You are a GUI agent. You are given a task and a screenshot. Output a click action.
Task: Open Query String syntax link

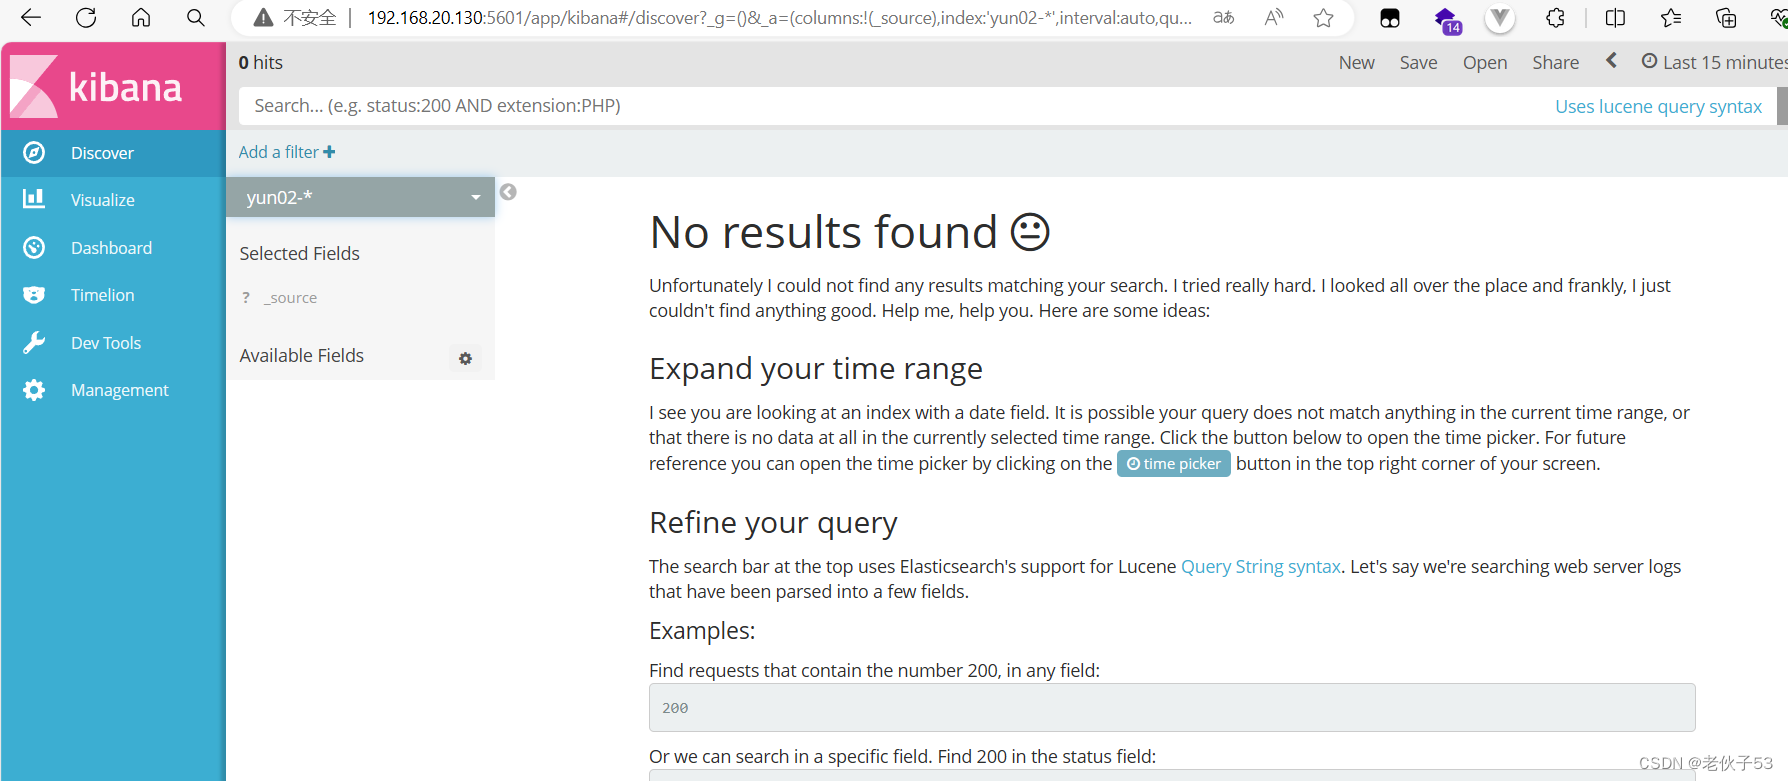[1260, 566]
